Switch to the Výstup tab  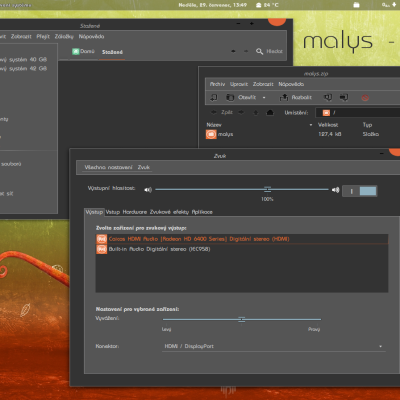pos(94,212)
